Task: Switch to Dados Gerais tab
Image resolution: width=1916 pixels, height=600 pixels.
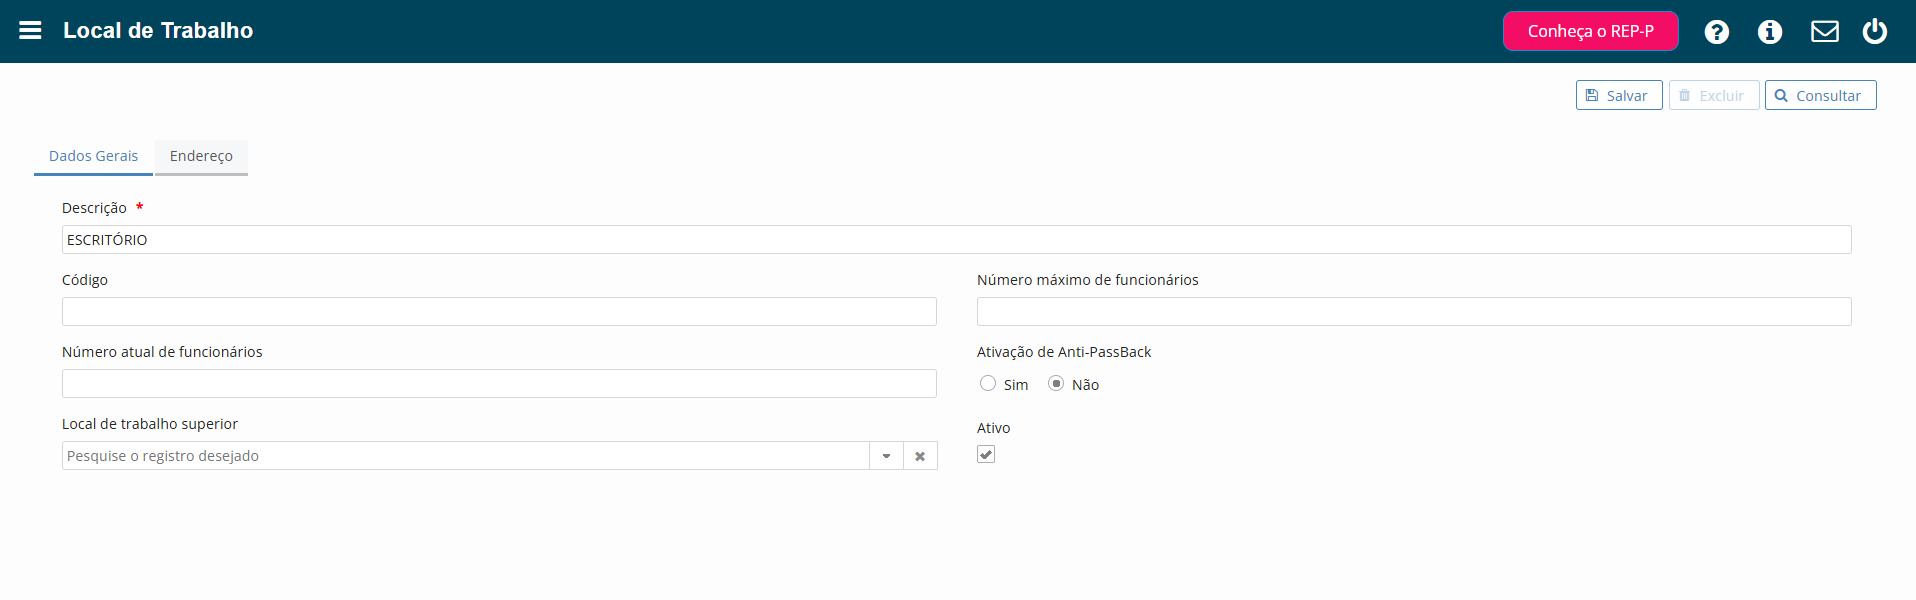Action: (x=93, y=156)
